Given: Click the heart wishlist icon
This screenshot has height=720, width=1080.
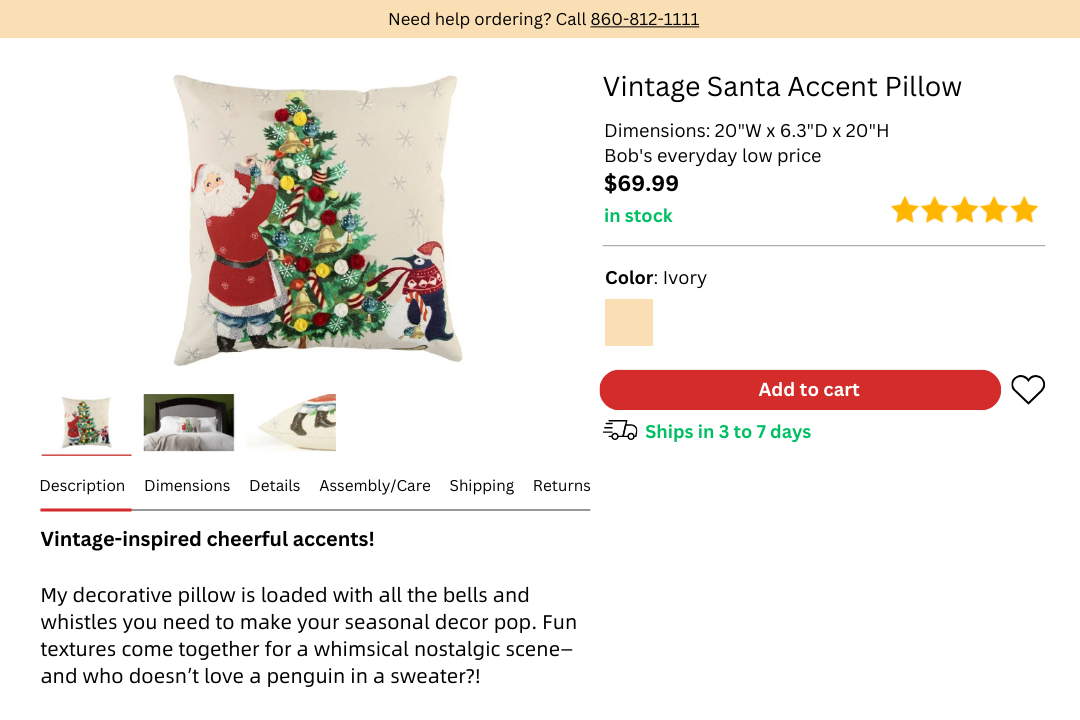Looking at the screenshot, I should pyautogui.click(x=1027, y=390).
